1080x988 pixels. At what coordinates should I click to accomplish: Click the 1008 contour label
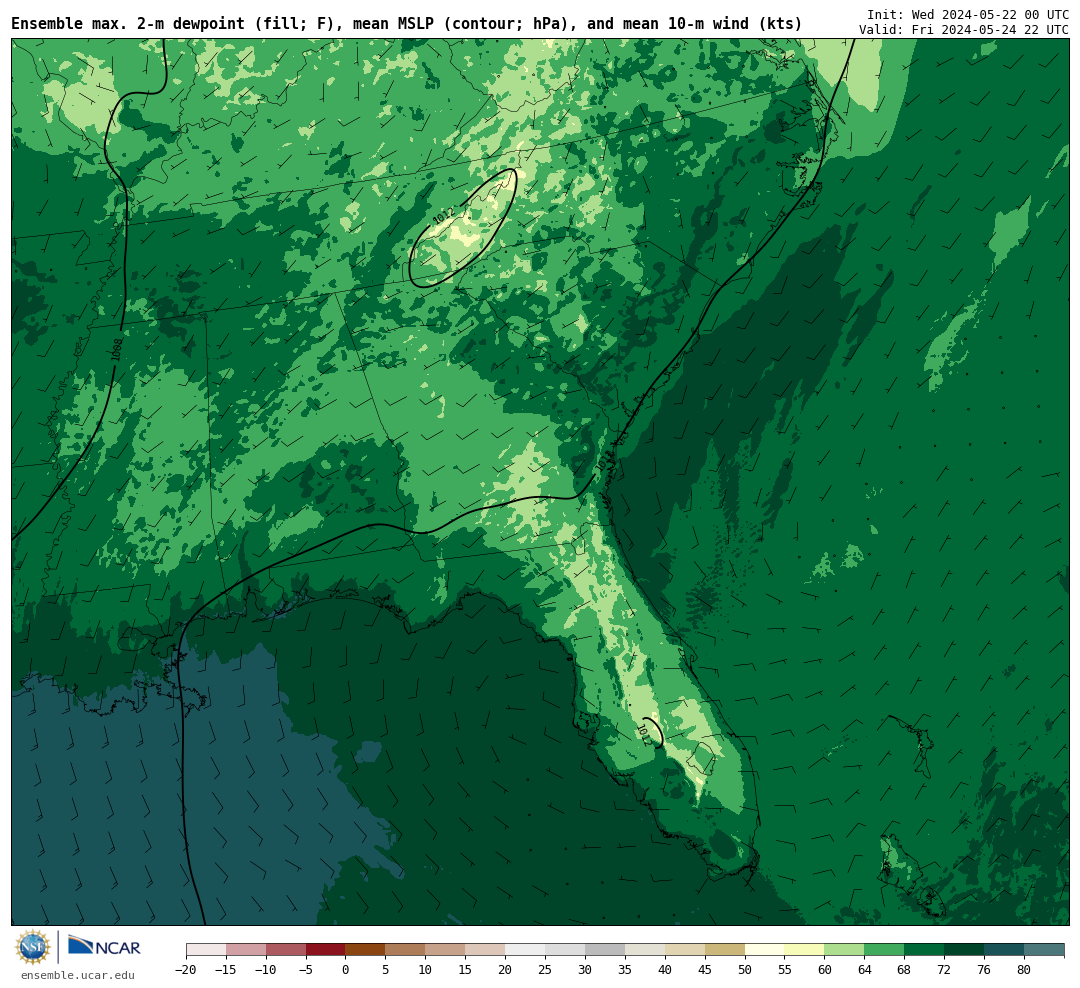pyautogui.click(x=116, y=349)
